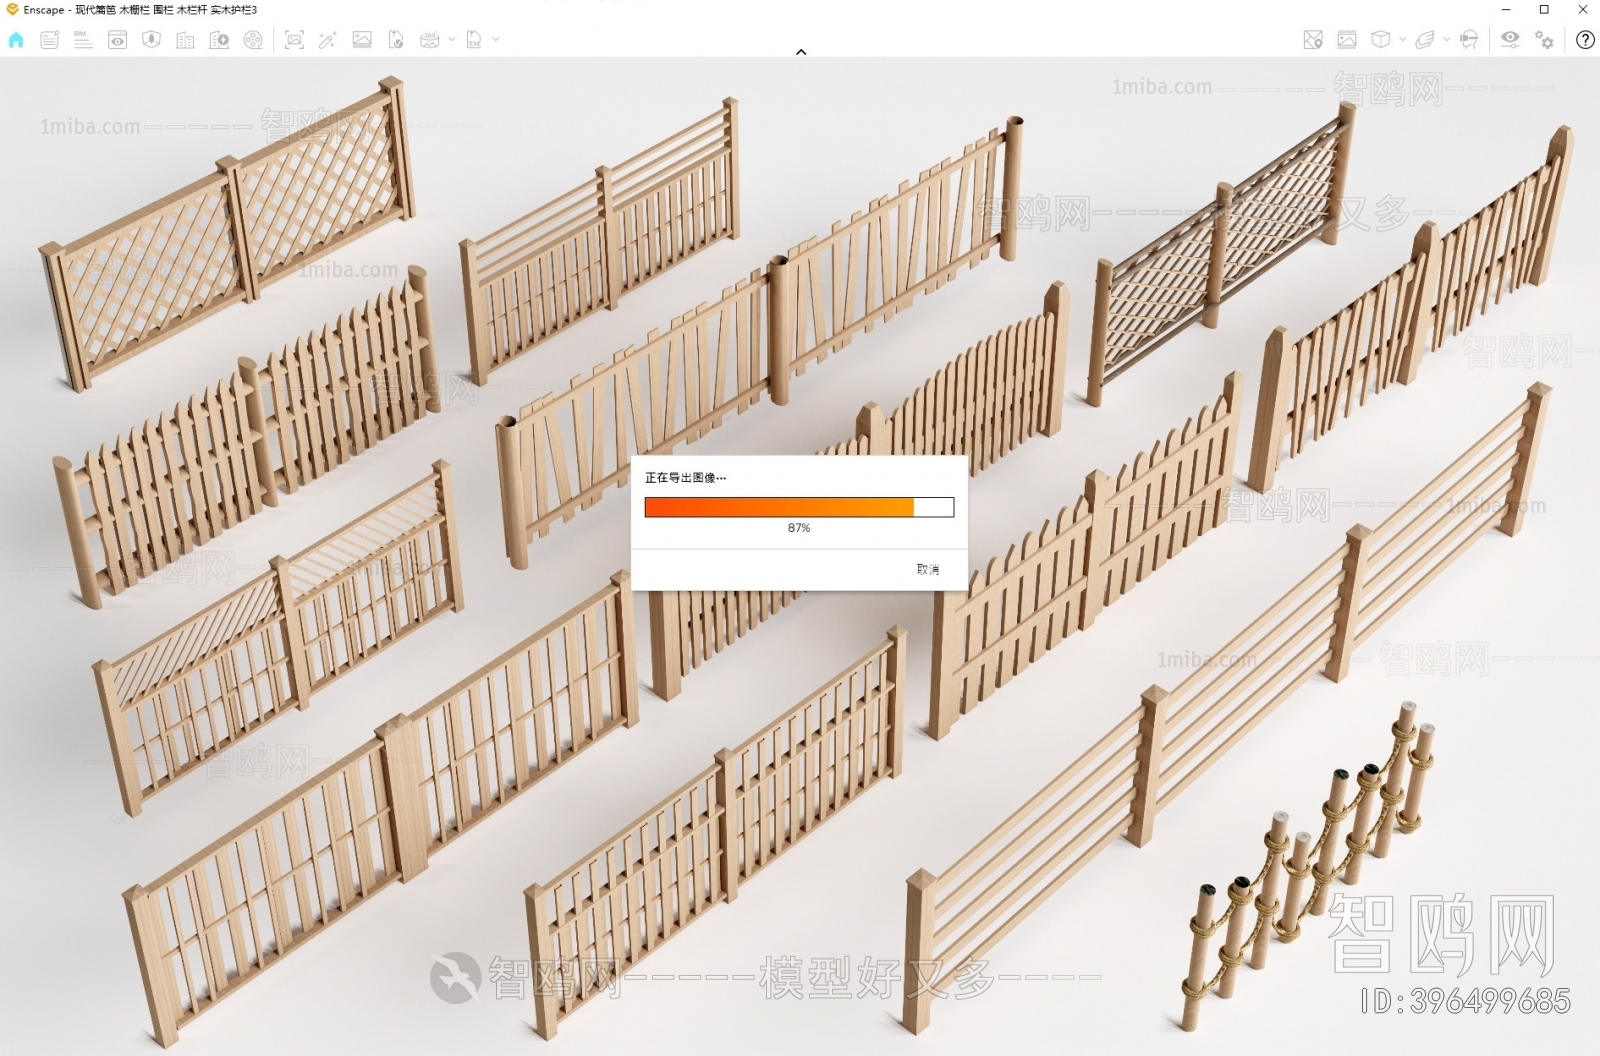Open the Video Editor film reel icon
This screenshot has width=1600, height=1056.
click(x=253, y=40)
